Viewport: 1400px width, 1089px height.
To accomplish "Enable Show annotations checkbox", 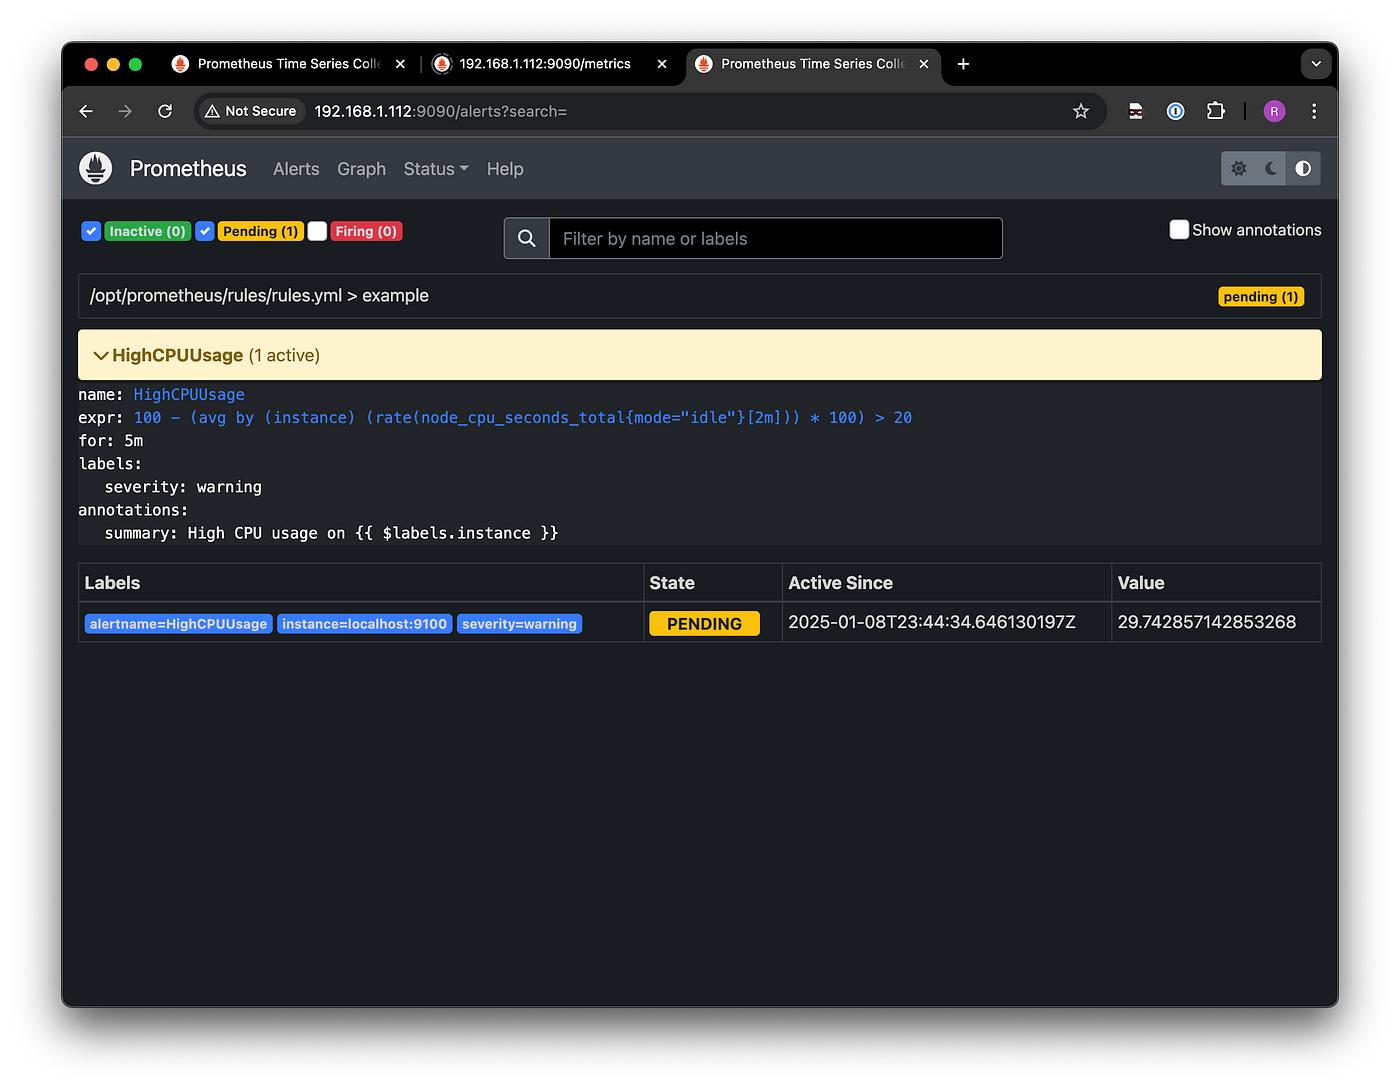I will point(1179,230).
